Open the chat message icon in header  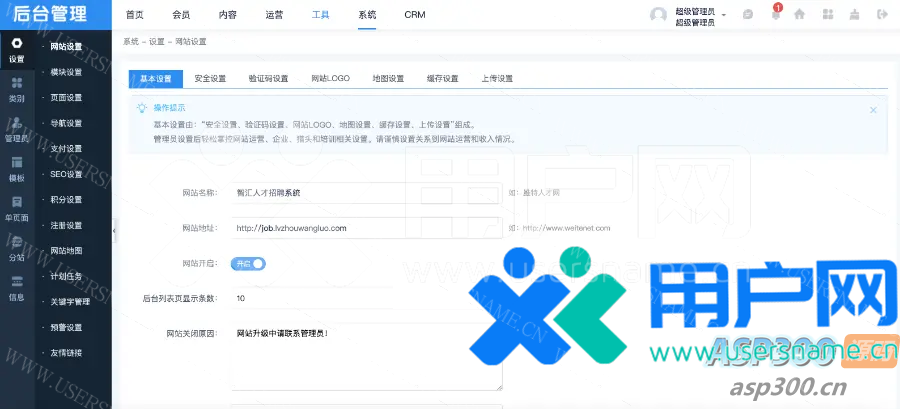(x=748, y=15)
